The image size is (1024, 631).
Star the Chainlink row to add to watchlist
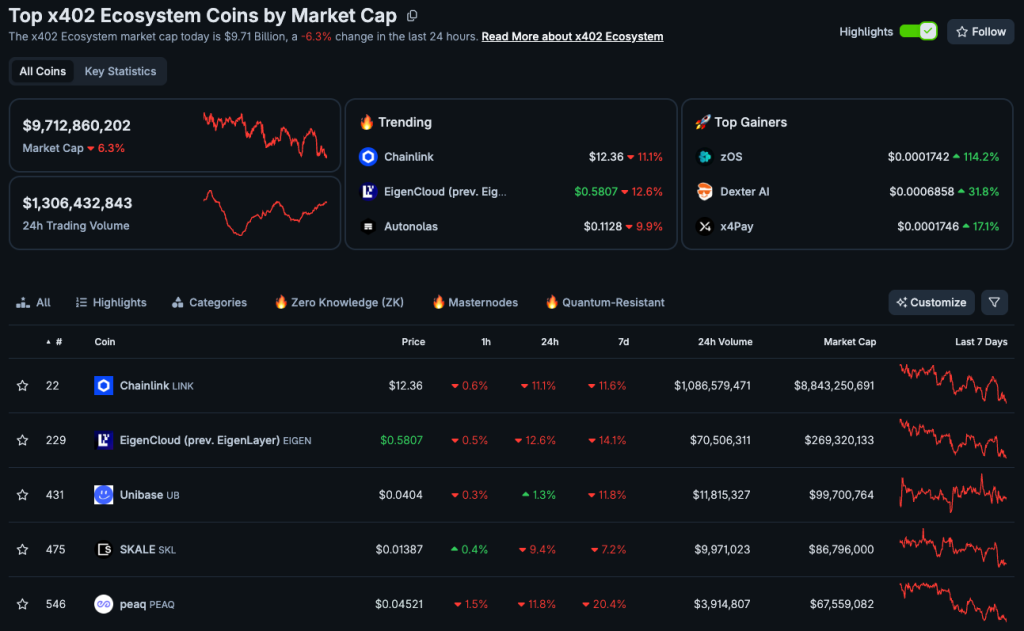click(x=22, y=384)
